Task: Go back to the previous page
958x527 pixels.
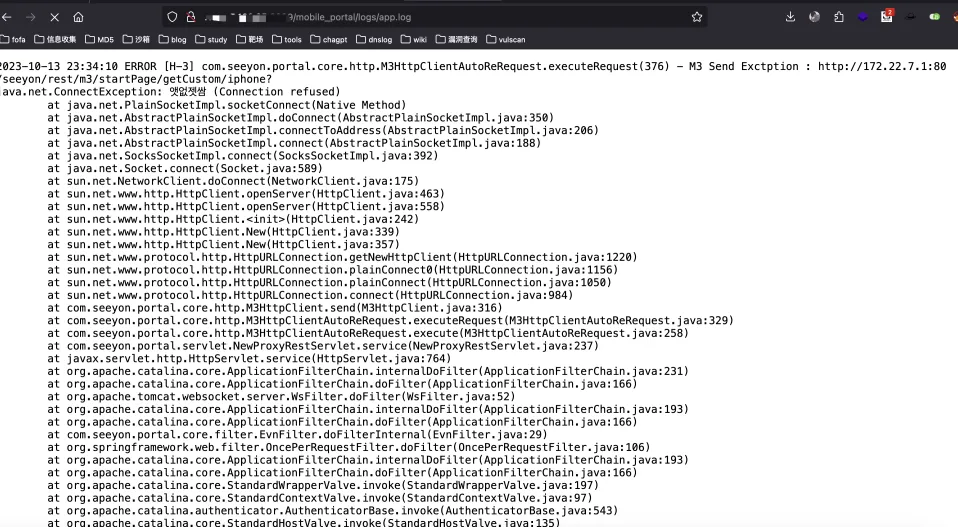Action: (7, 17)
